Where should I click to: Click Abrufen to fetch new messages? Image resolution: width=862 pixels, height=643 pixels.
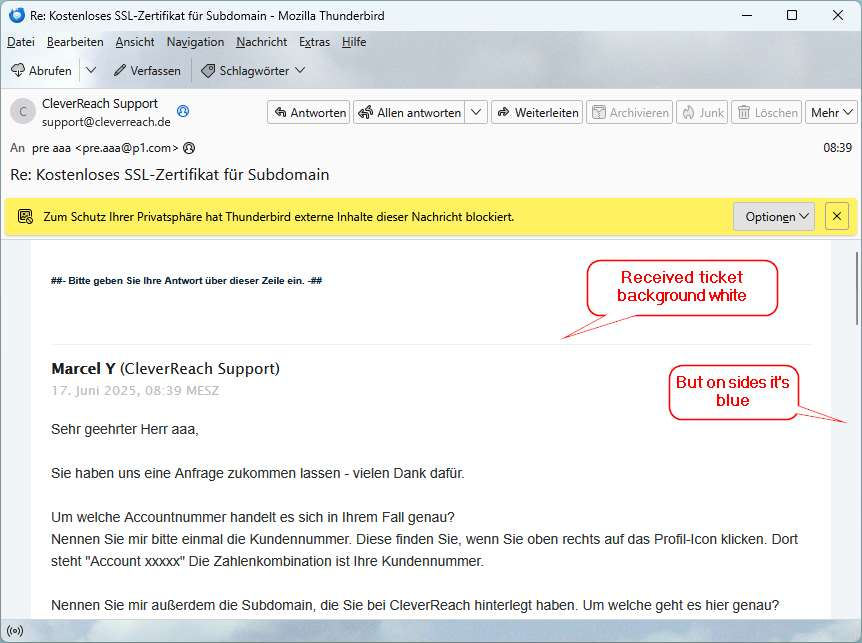click(42, 71)
